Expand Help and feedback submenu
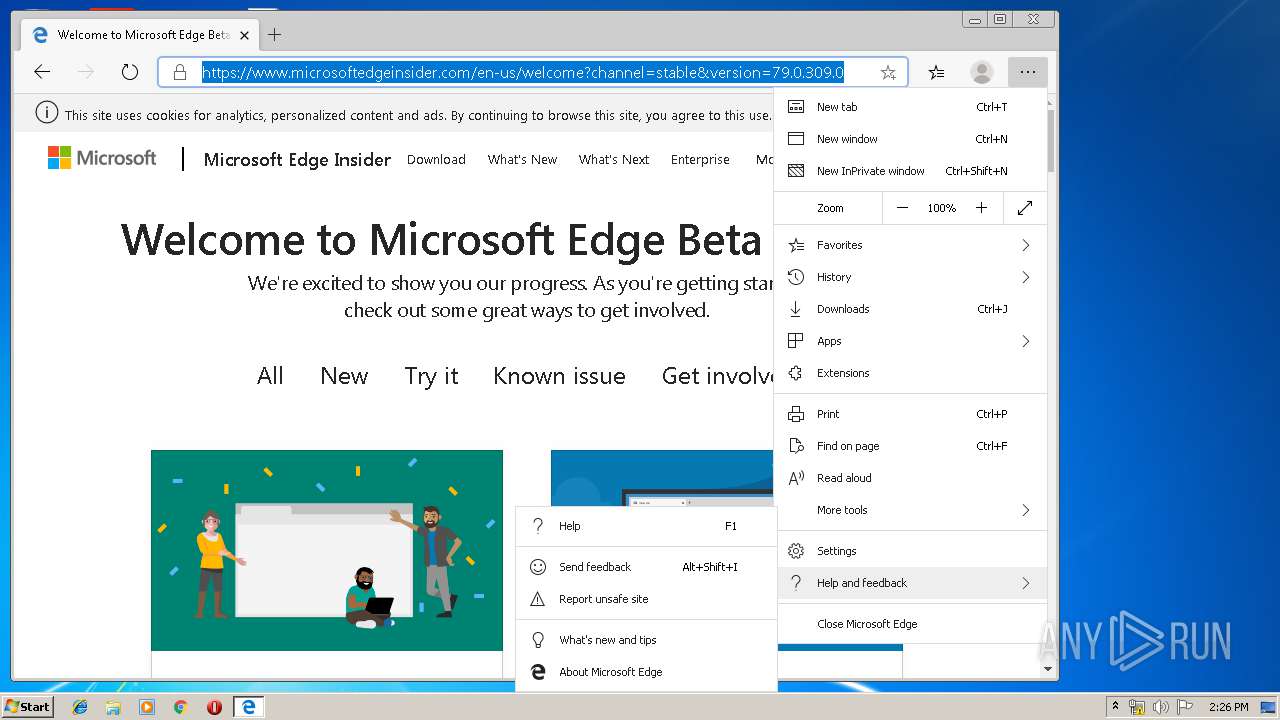The height and width of the screenshot is (720, 1280). [911, 583]
